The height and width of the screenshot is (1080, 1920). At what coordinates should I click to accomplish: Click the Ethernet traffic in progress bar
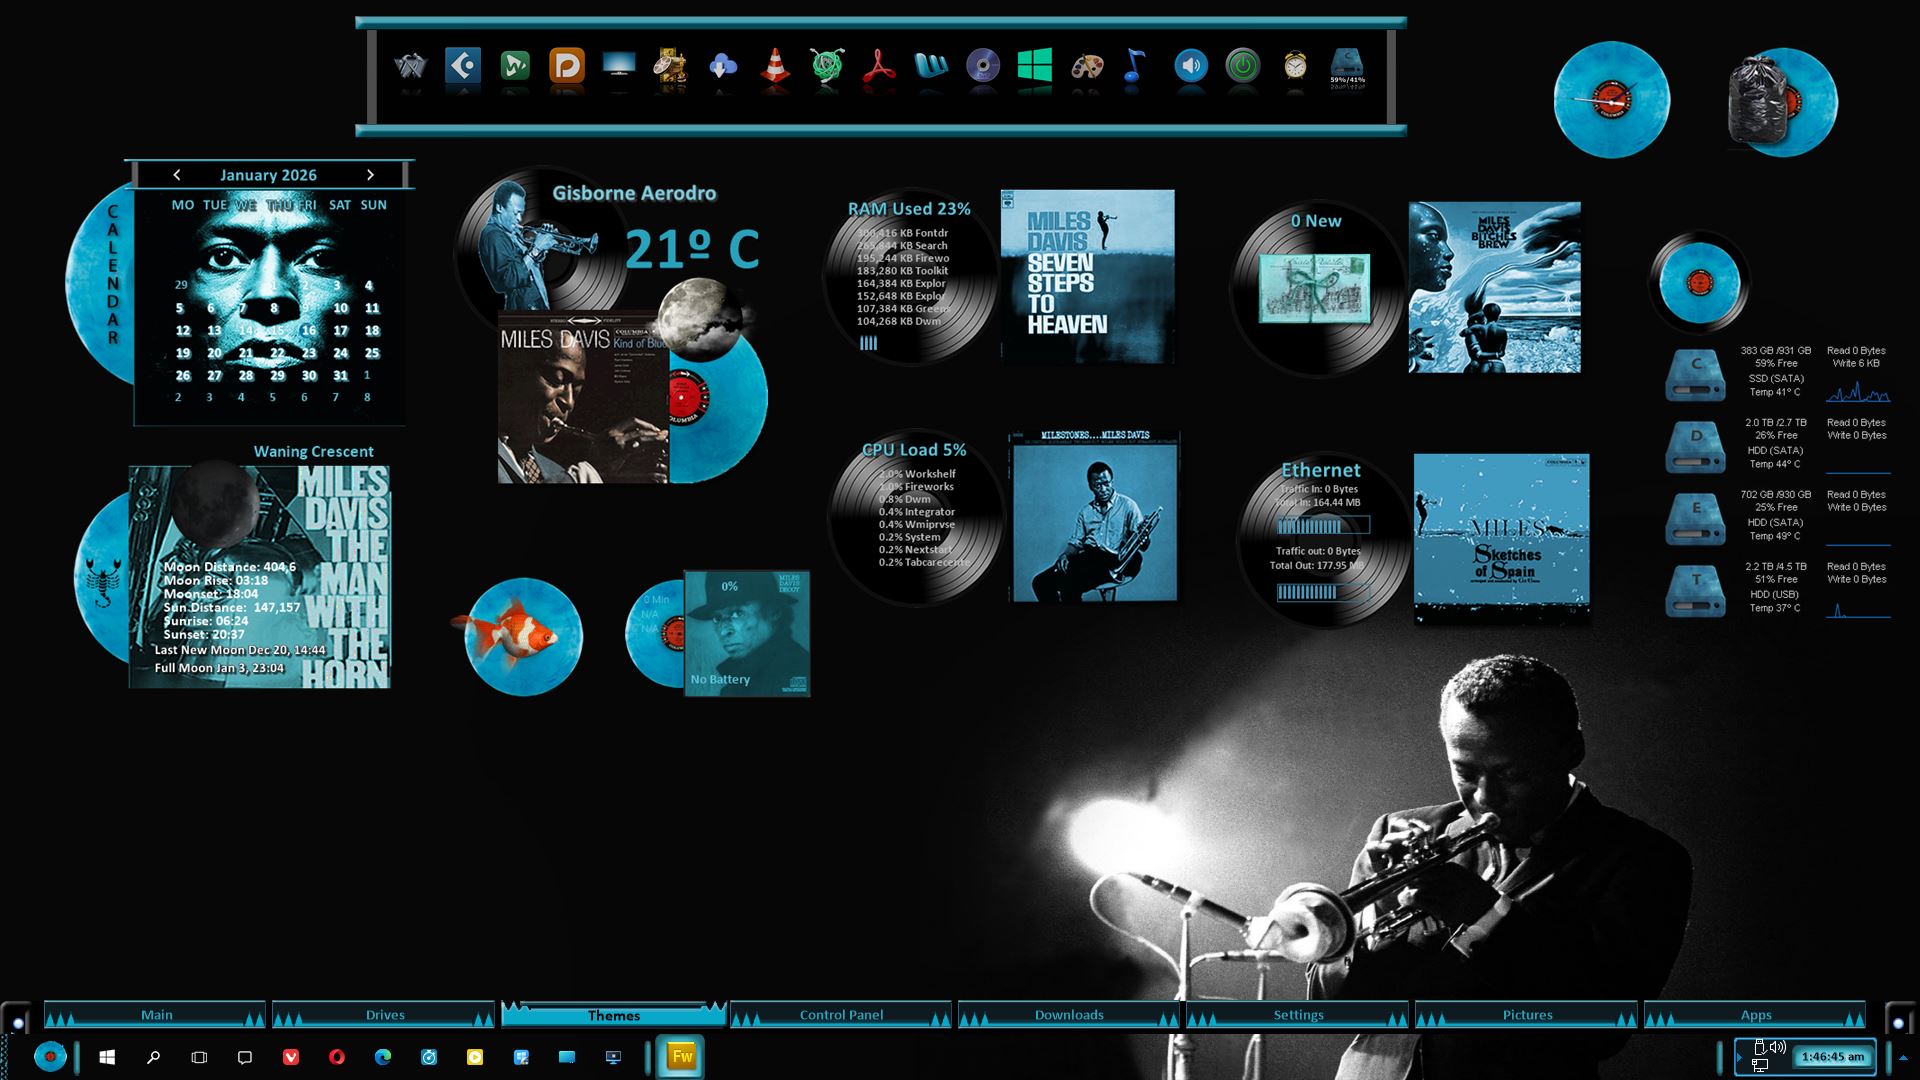[1322, 525]
